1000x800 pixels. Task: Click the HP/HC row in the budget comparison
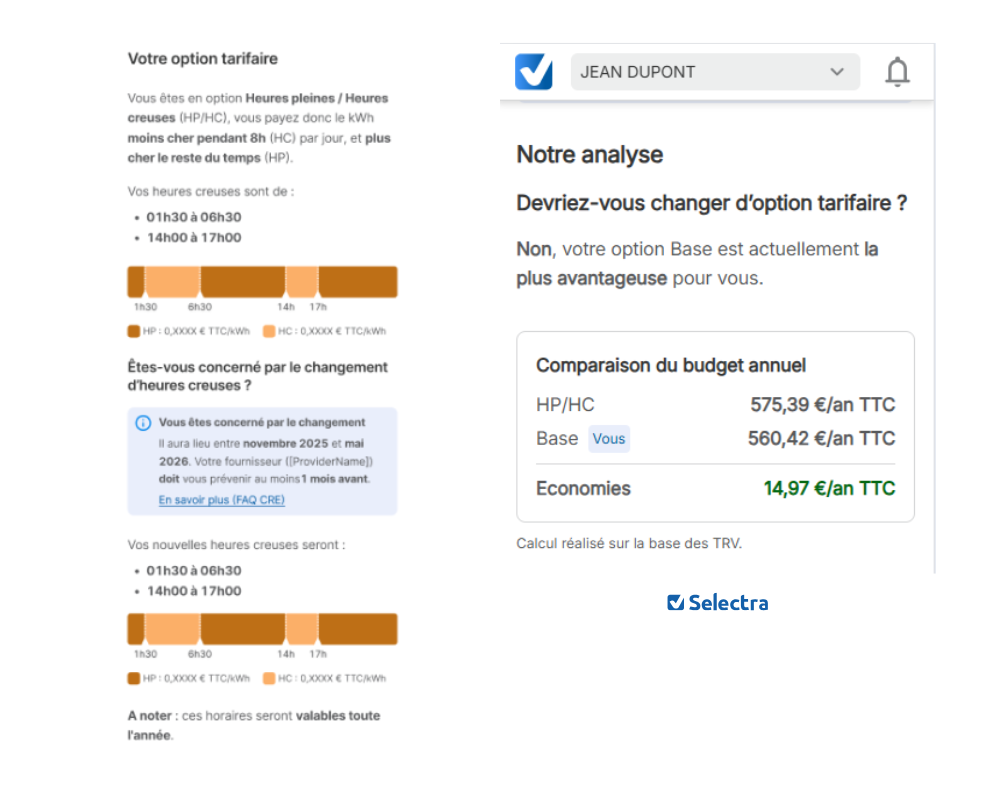[x=715, y=404]
